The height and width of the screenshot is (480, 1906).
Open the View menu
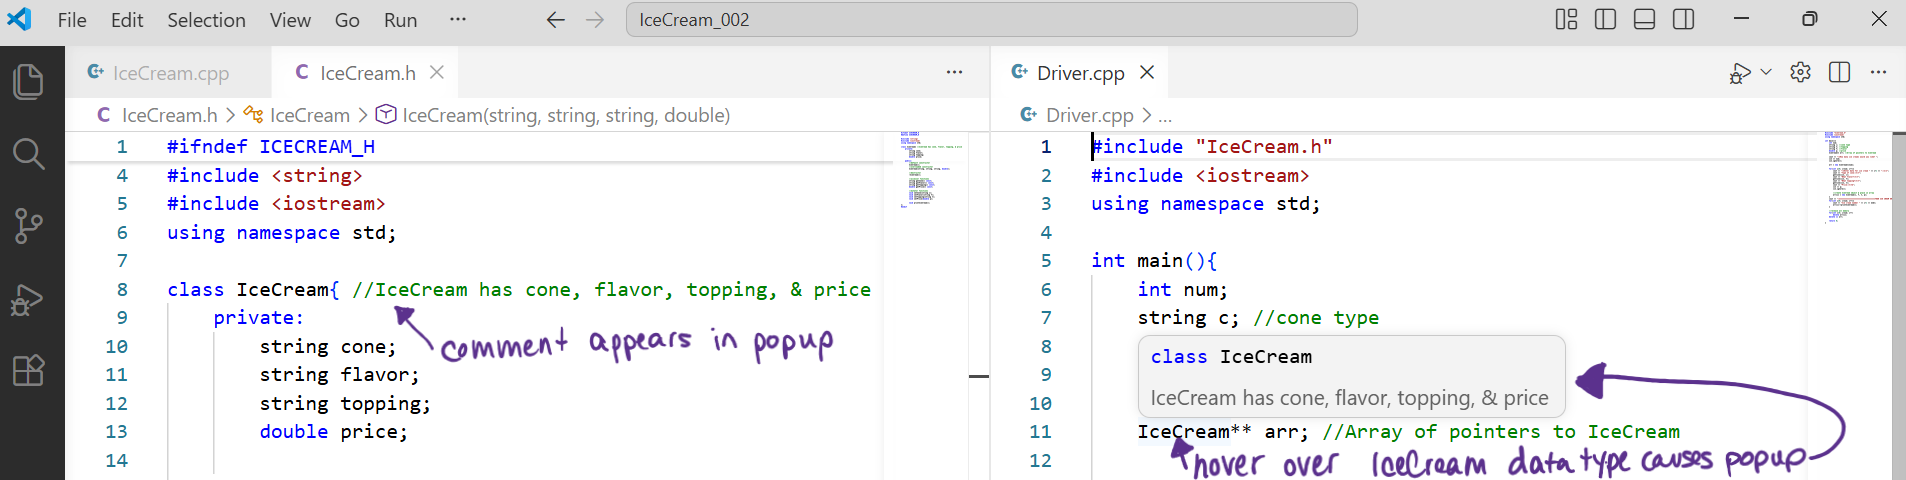coord(290,20)
